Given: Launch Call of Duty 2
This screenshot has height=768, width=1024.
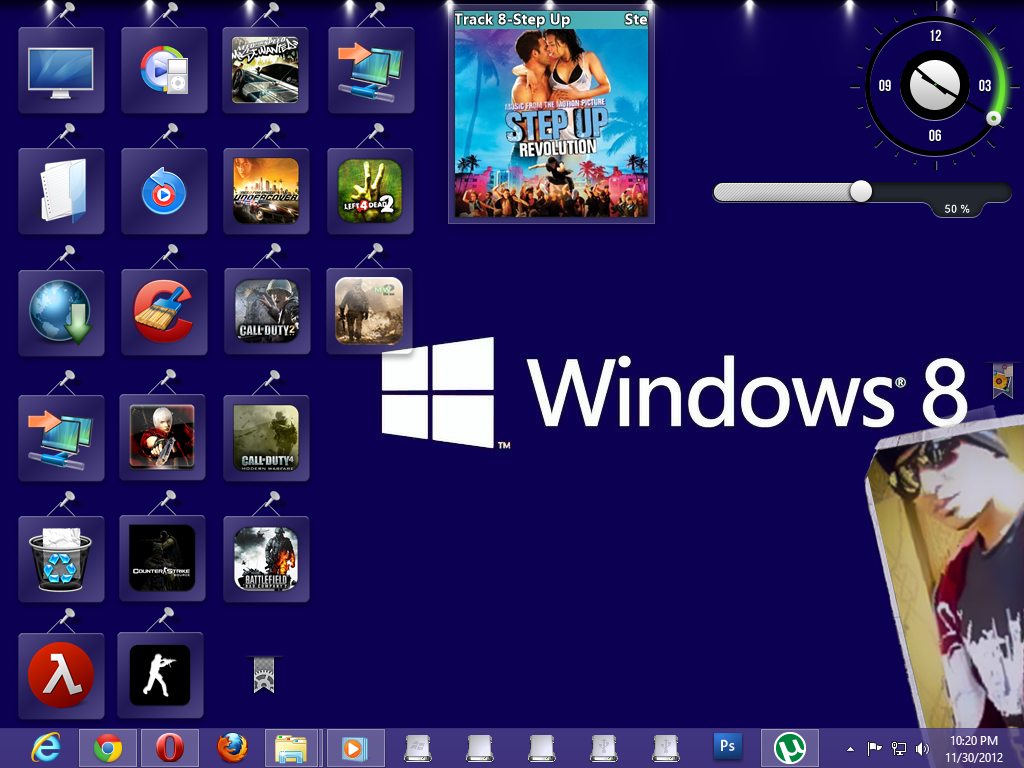Looking at the screenshot, I should click(266, 312).
